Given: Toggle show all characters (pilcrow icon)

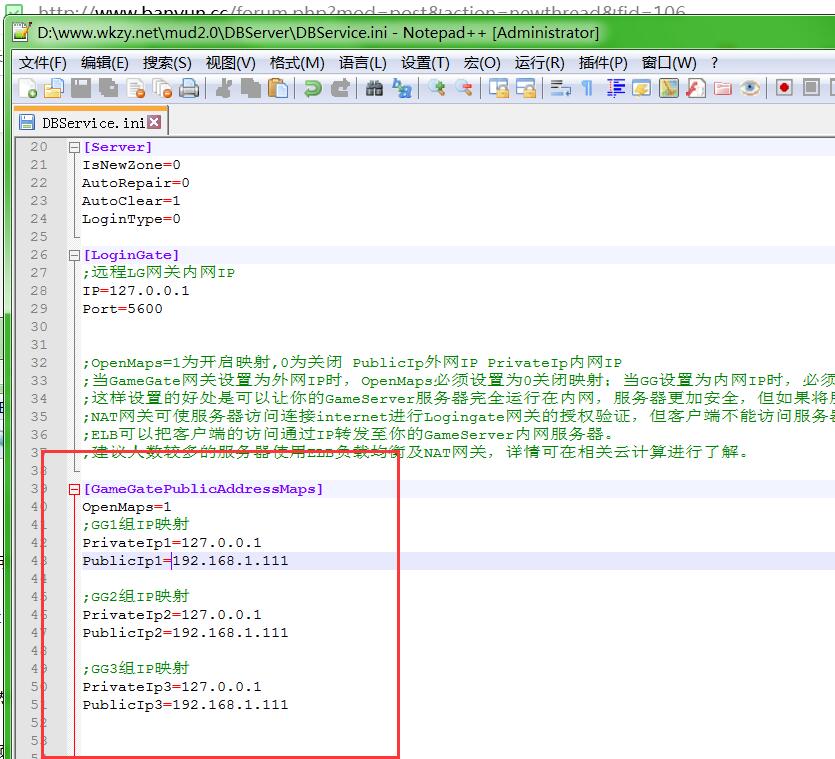Looking at the screenshot, I should pyautogui.click(x=587, y=89).
